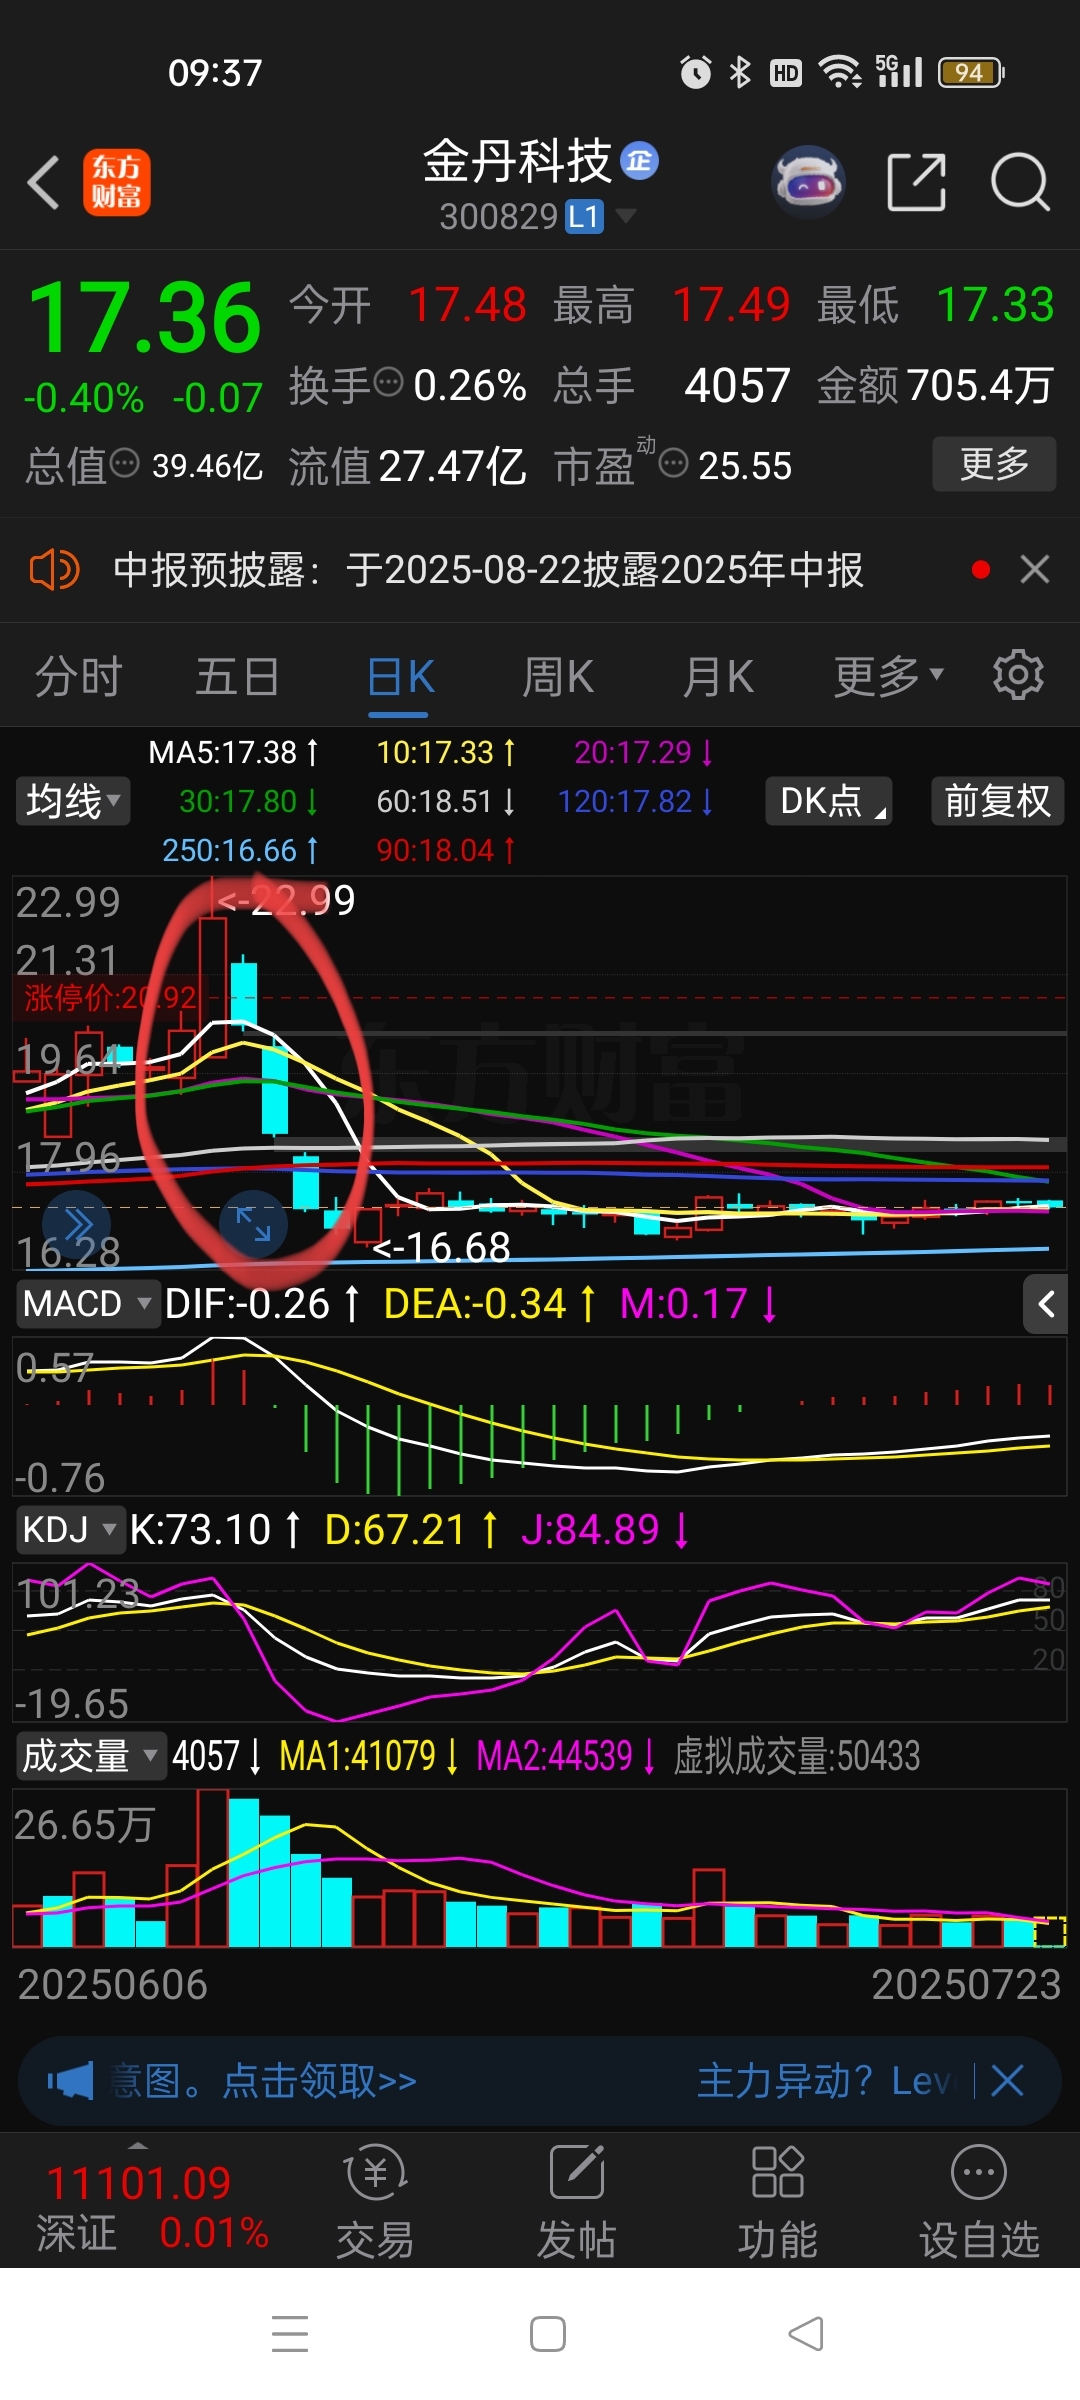Tap the 20250723 end date label

click(966, 1985)
